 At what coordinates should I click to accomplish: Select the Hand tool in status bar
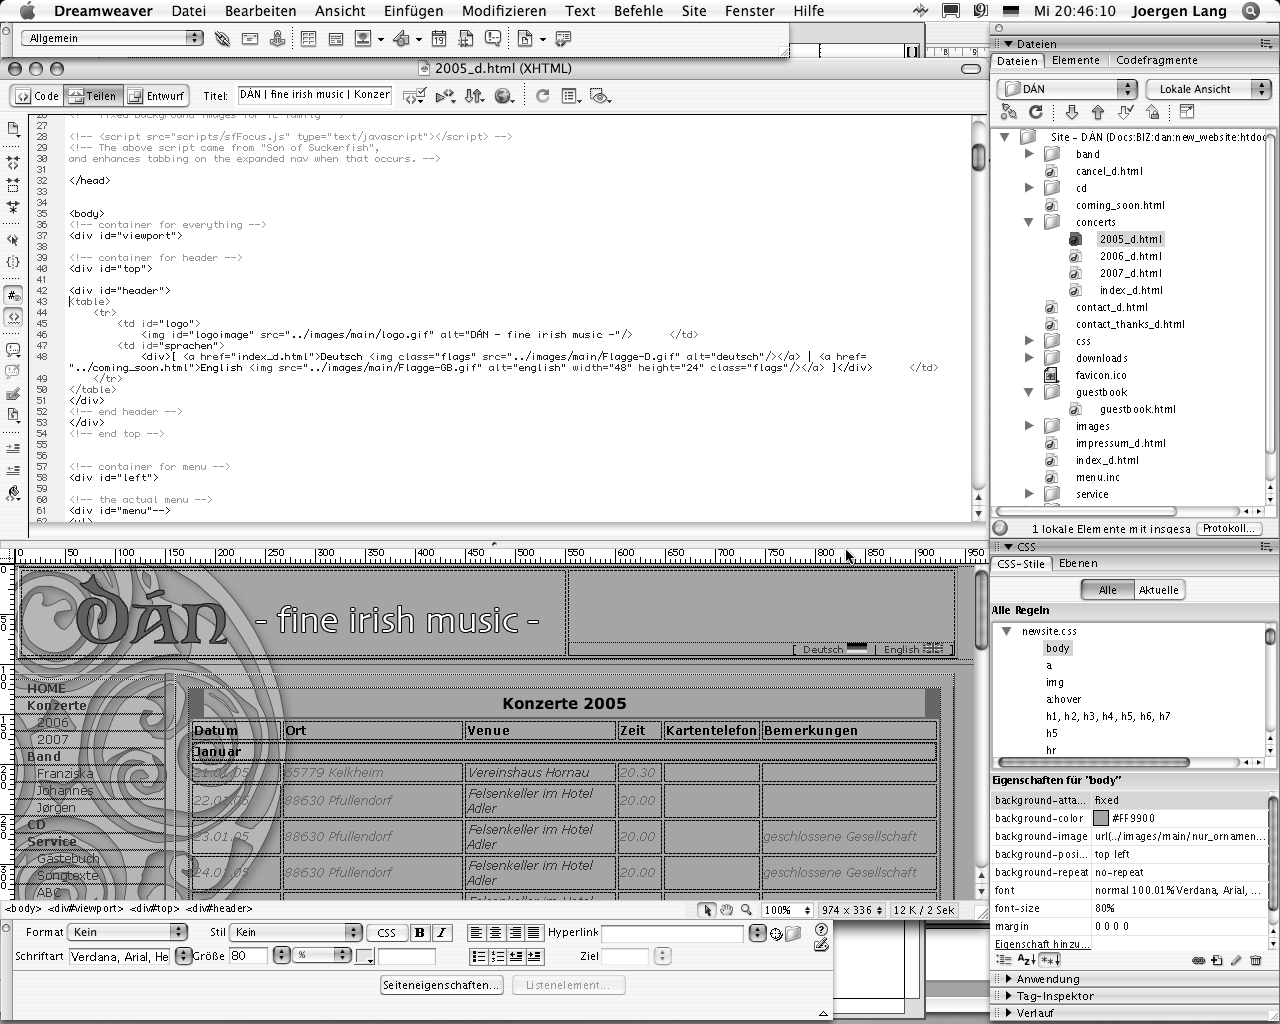tap(727, 910)
